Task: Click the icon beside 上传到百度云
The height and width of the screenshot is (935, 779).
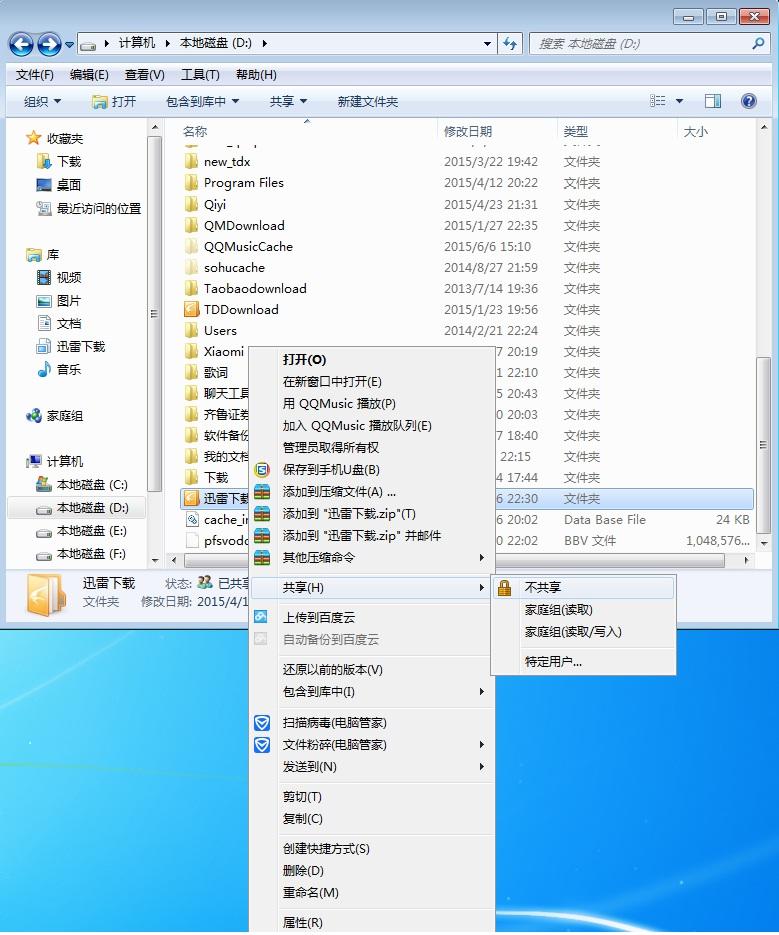Action: pyautogui.click(x=261, y=617)
